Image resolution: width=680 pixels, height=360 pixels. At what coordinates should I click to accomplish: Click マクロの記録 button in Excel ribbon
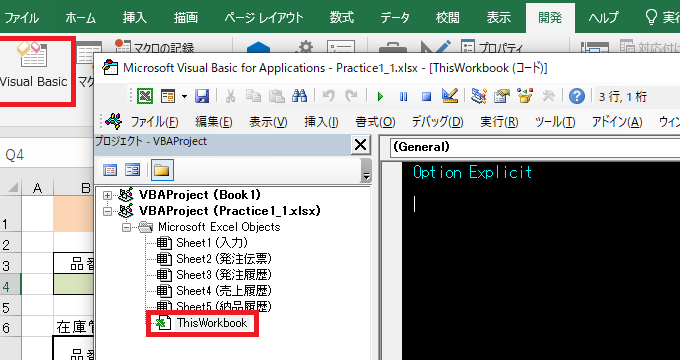tap(154, 47)
